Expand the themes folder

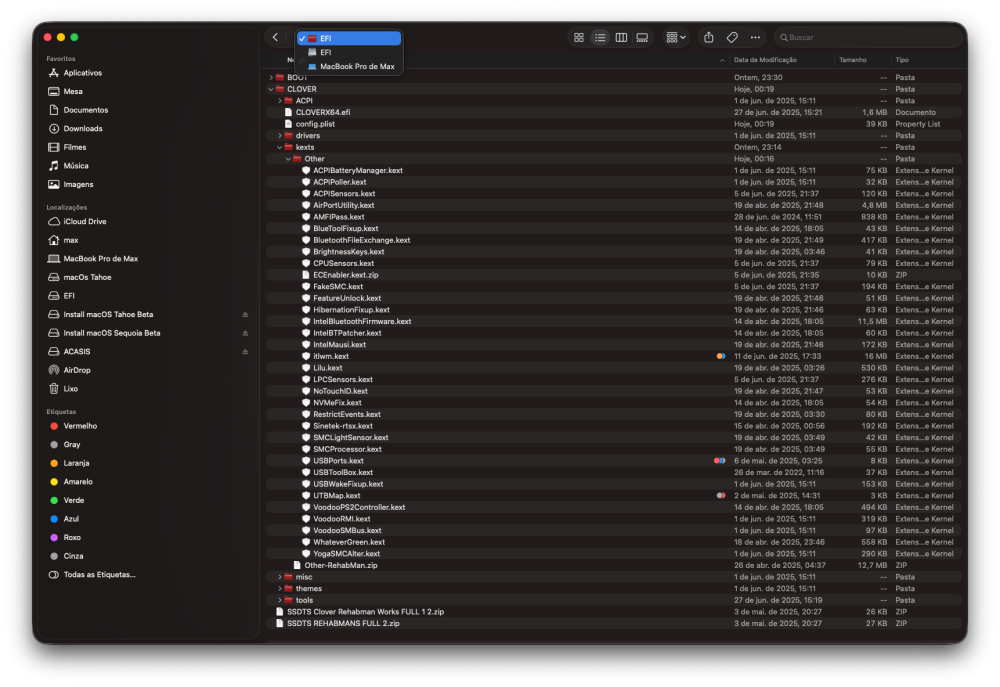280,589
